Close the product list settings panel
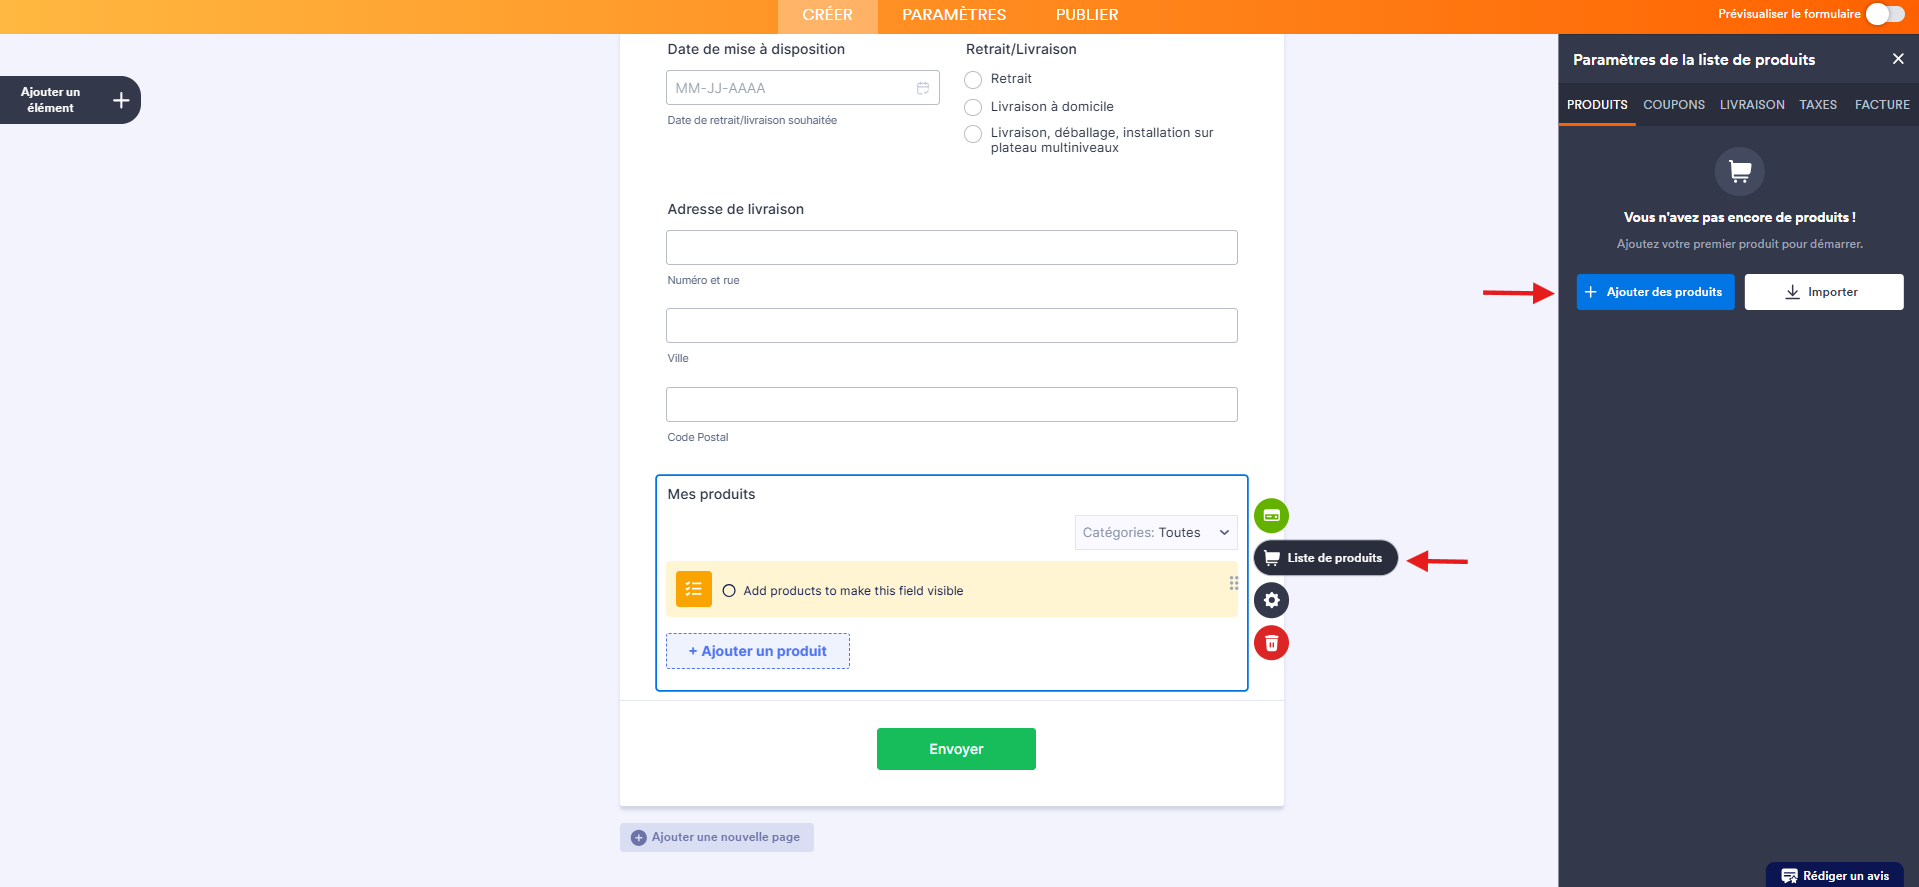 (x=1897, y=59)
